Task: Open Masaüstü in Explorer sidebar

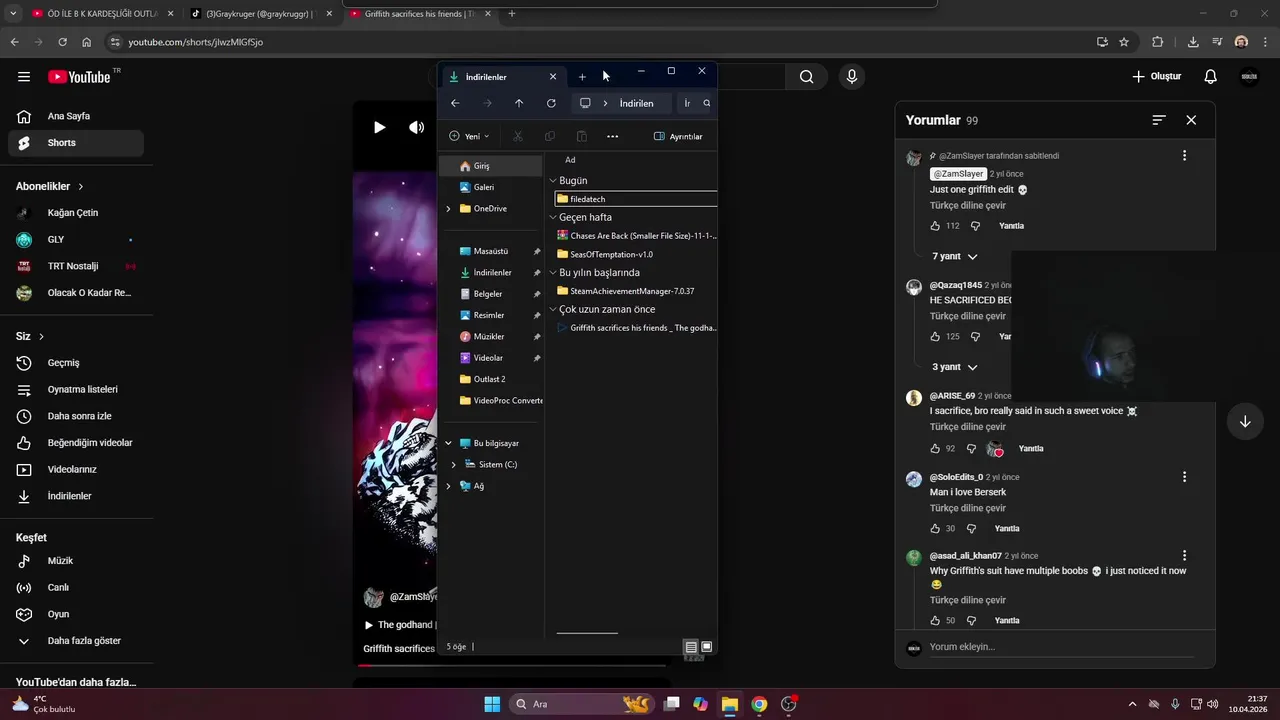Action: (491, 251)
